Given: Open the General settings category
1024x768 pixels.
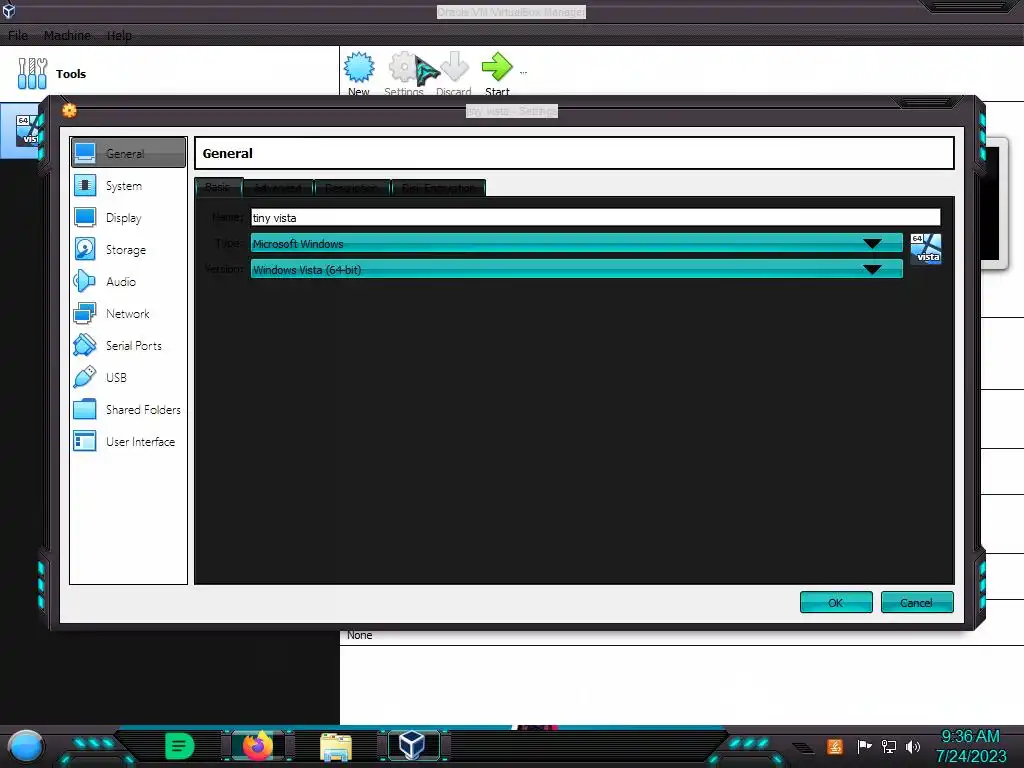Looking at the screenshot, I should pos(128,153).
